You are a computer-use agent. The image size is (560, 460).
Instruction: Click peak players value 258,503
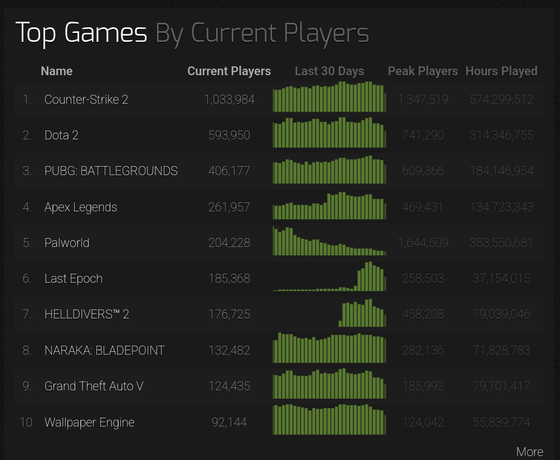pos(423,279)
